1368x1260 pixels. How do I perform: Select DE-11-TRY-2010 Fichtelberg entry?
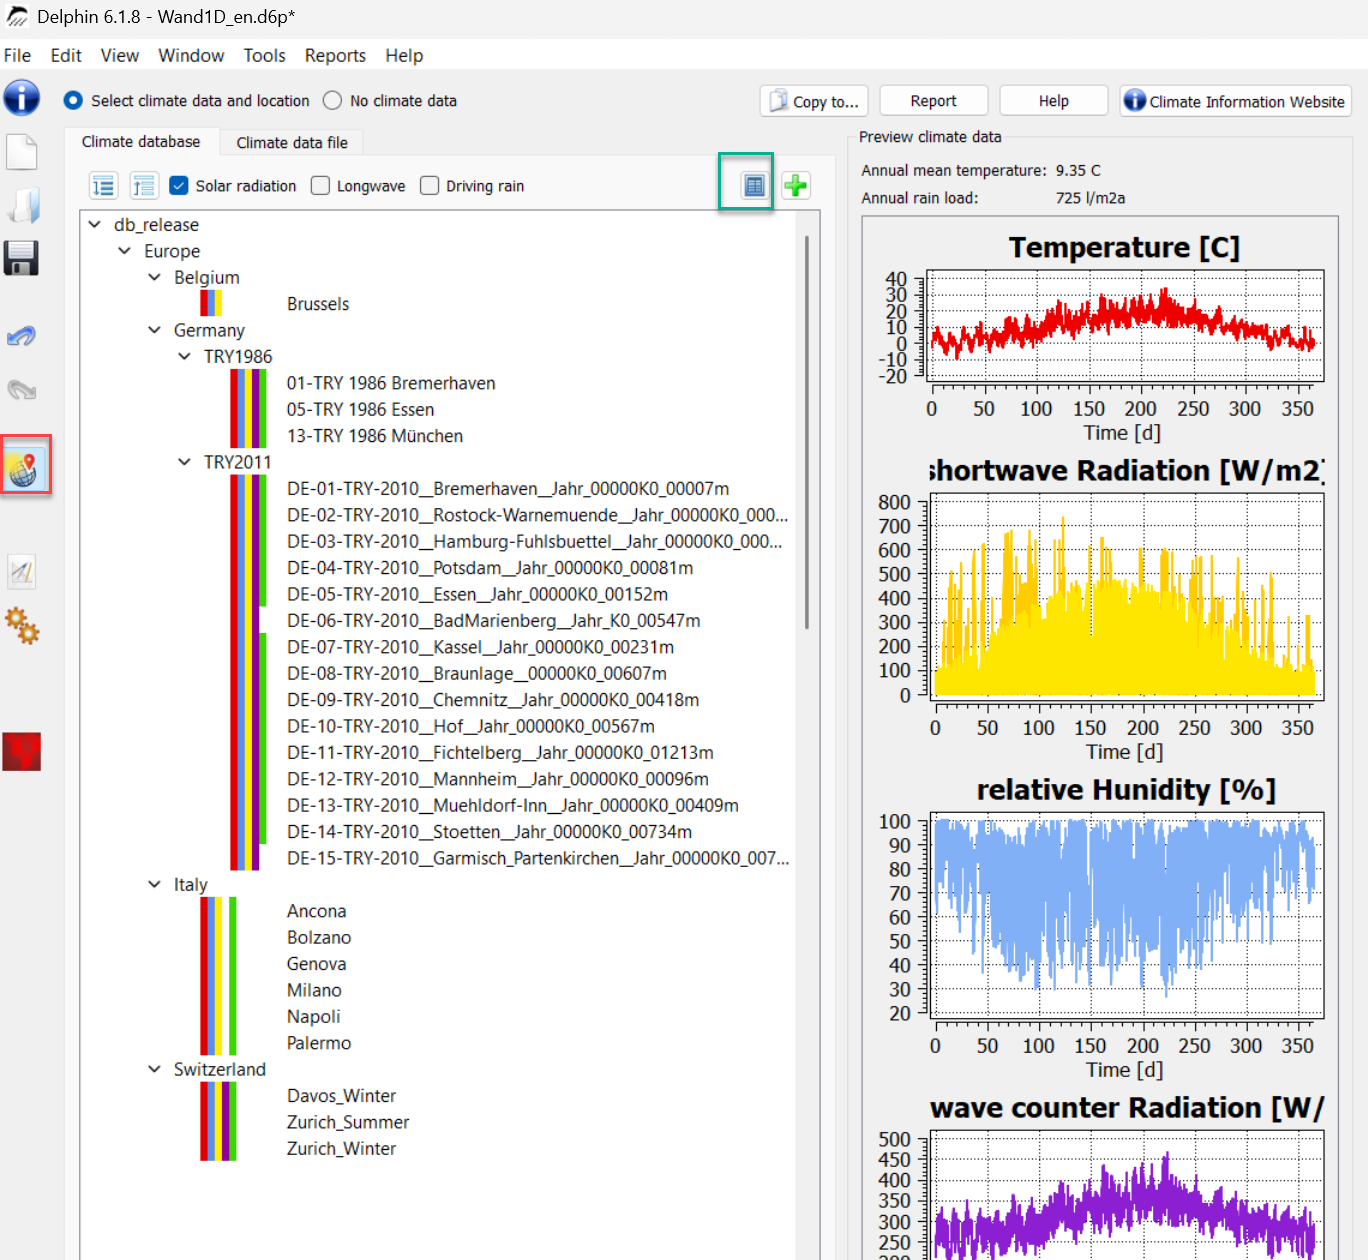click(500, 752)
